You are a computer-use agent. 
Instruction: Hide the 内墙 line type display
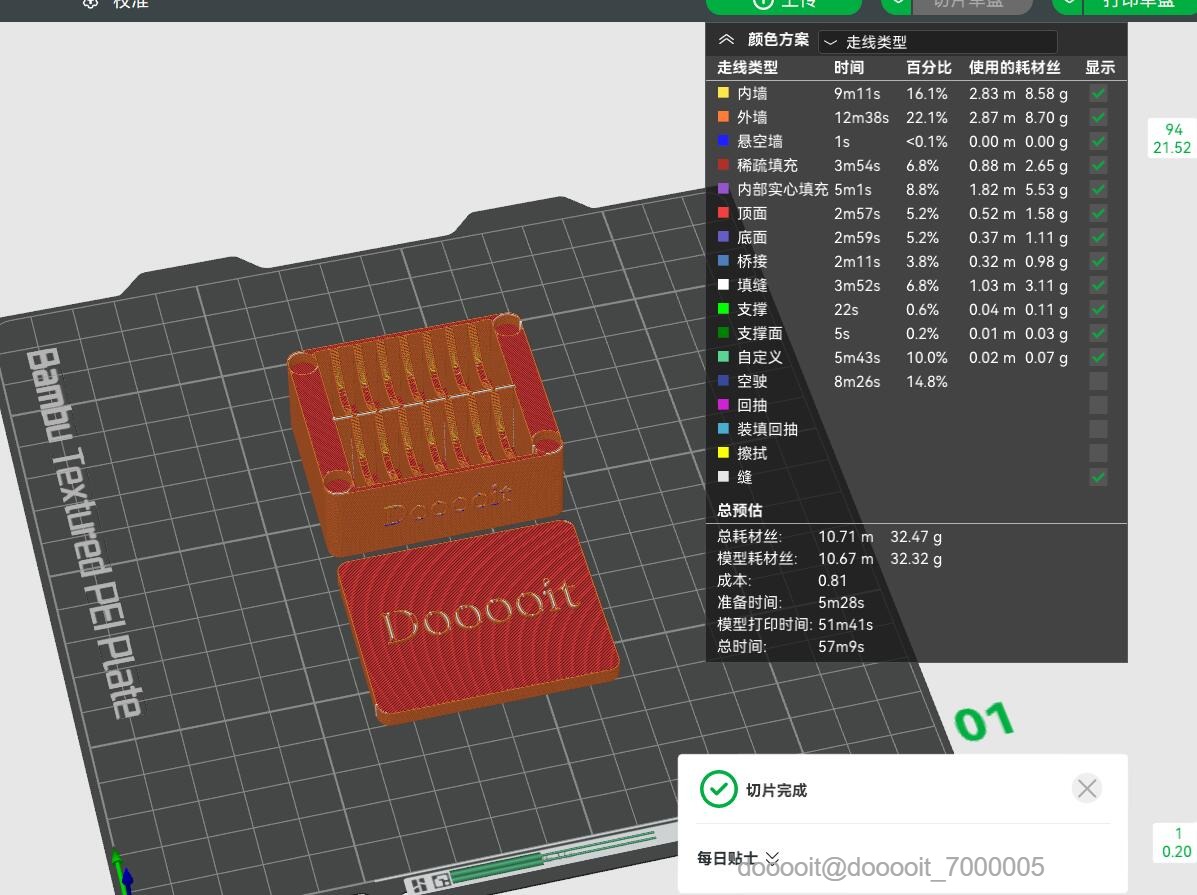click(x=1098, y=93)
